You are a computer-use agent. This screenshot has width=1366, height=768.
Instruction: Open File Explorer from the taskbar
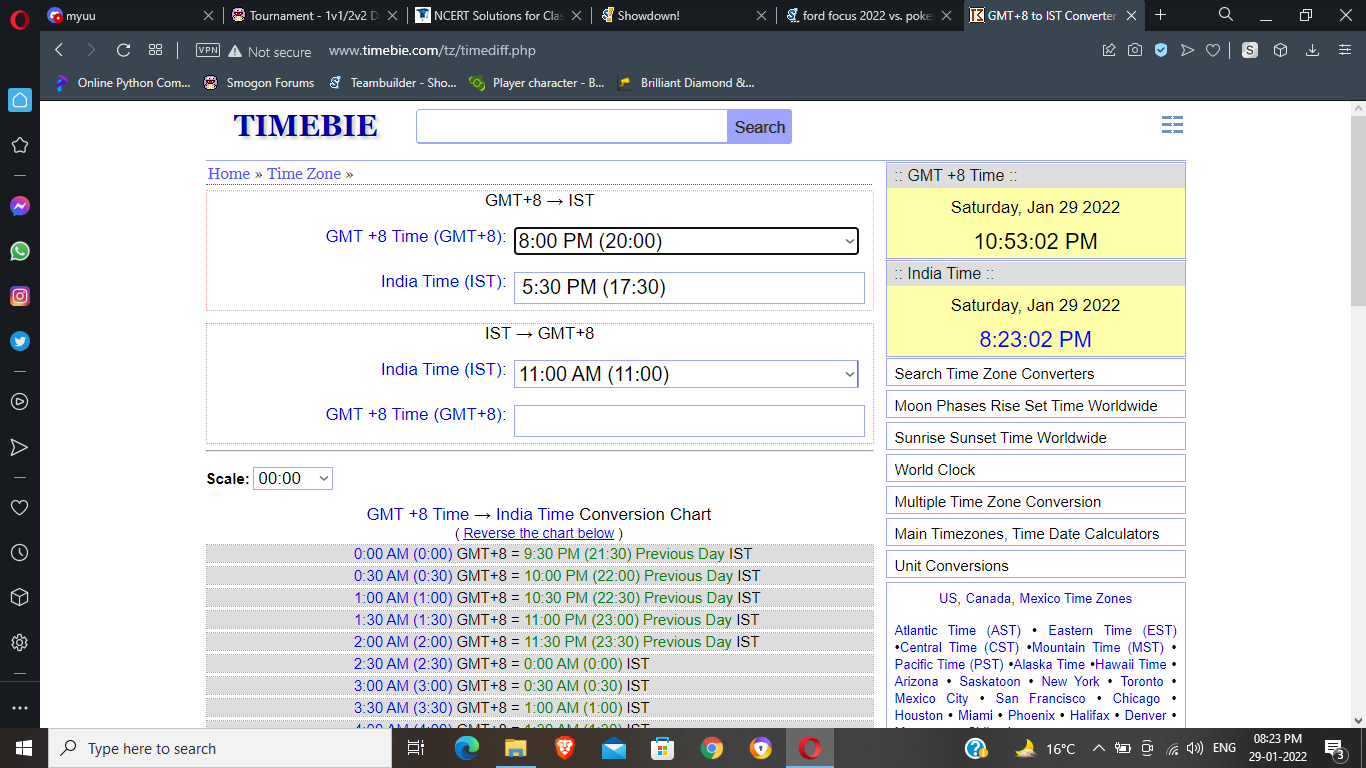(x=515, y=748)
